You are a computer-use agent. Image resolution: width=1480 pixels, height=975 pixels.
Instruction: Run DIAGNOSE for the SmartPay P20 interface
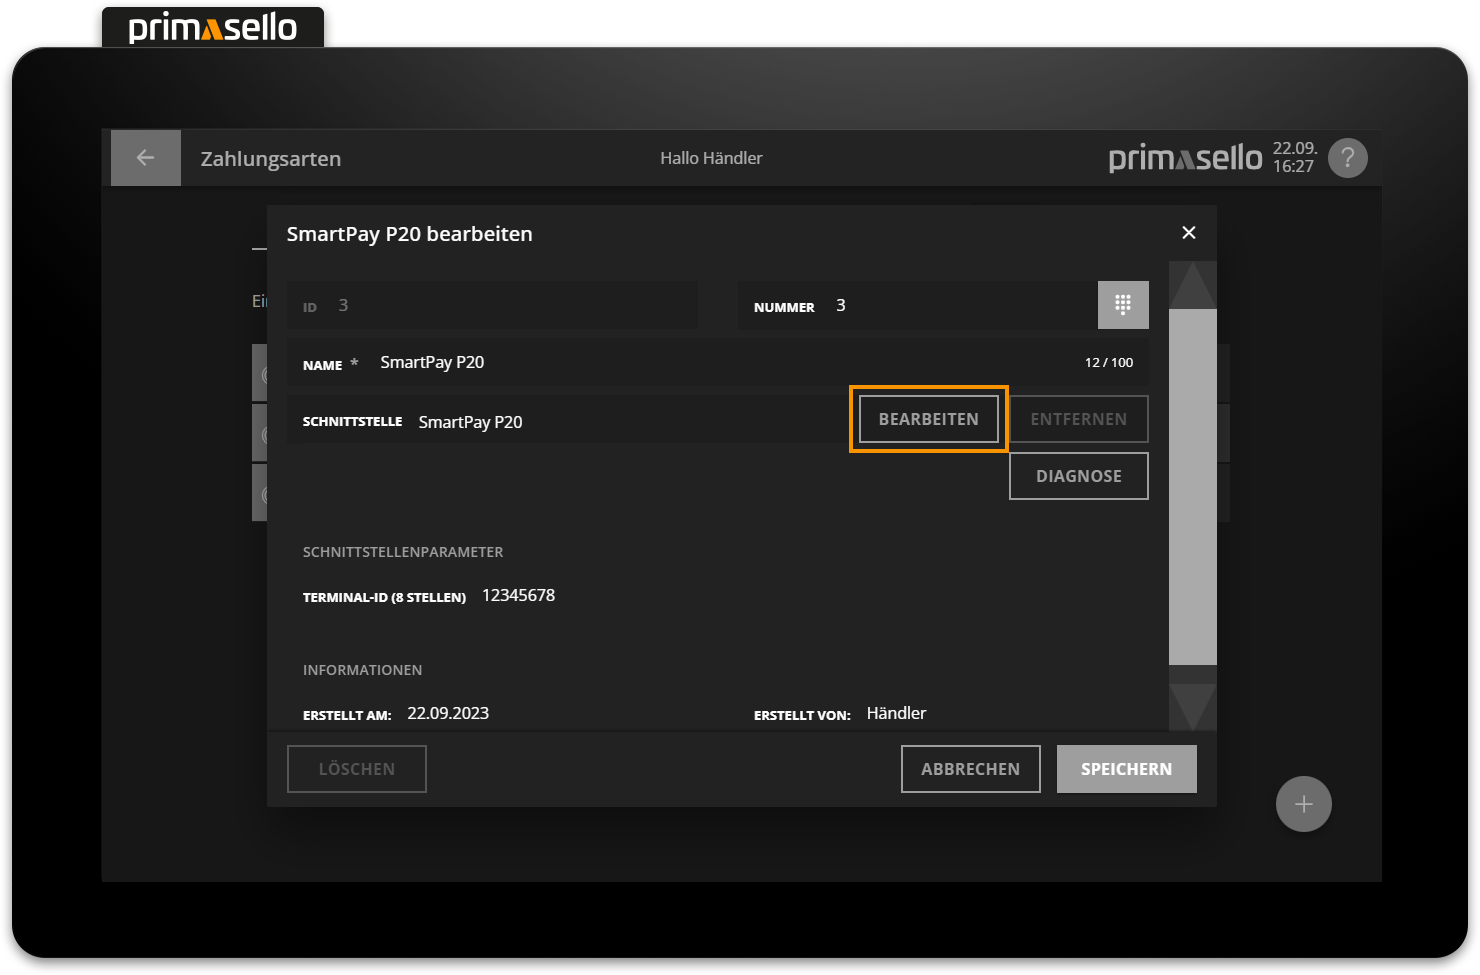(1078, 475)
